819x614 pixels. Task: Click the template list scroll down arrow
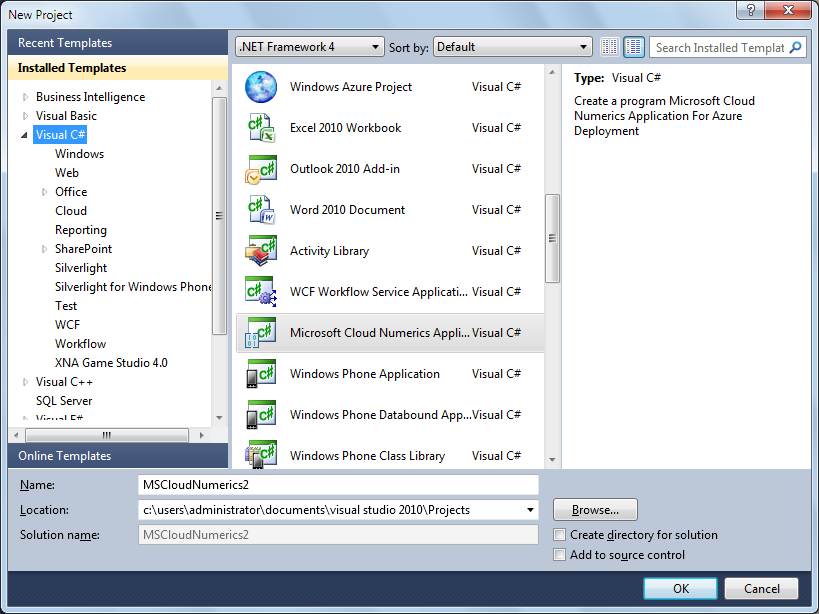(x=552, y=459)
